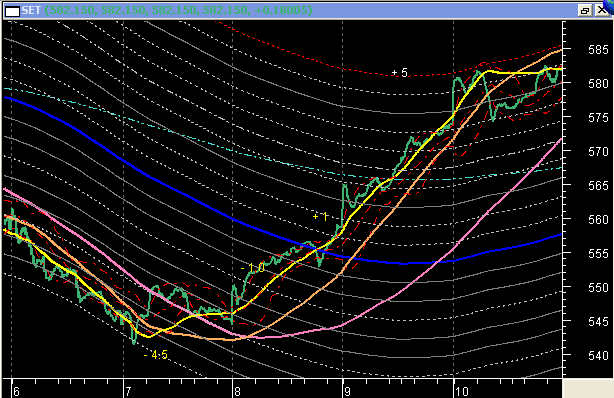Click the 570 price axis label

coord(598,152)
